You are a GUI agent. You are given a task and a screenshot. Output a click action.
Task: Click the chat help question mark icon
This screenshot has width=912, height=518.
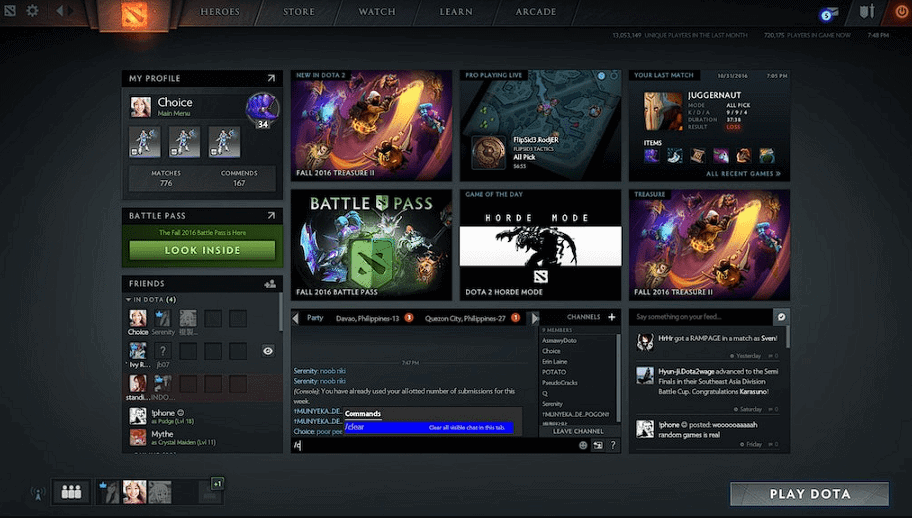612,445
